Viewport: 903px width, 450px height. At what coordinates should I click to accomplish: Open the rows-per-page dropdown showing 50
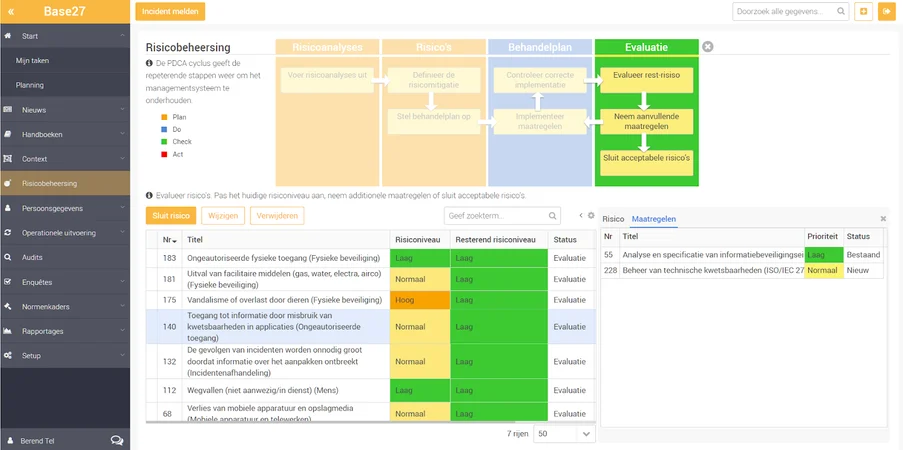[x=564, y=434]
